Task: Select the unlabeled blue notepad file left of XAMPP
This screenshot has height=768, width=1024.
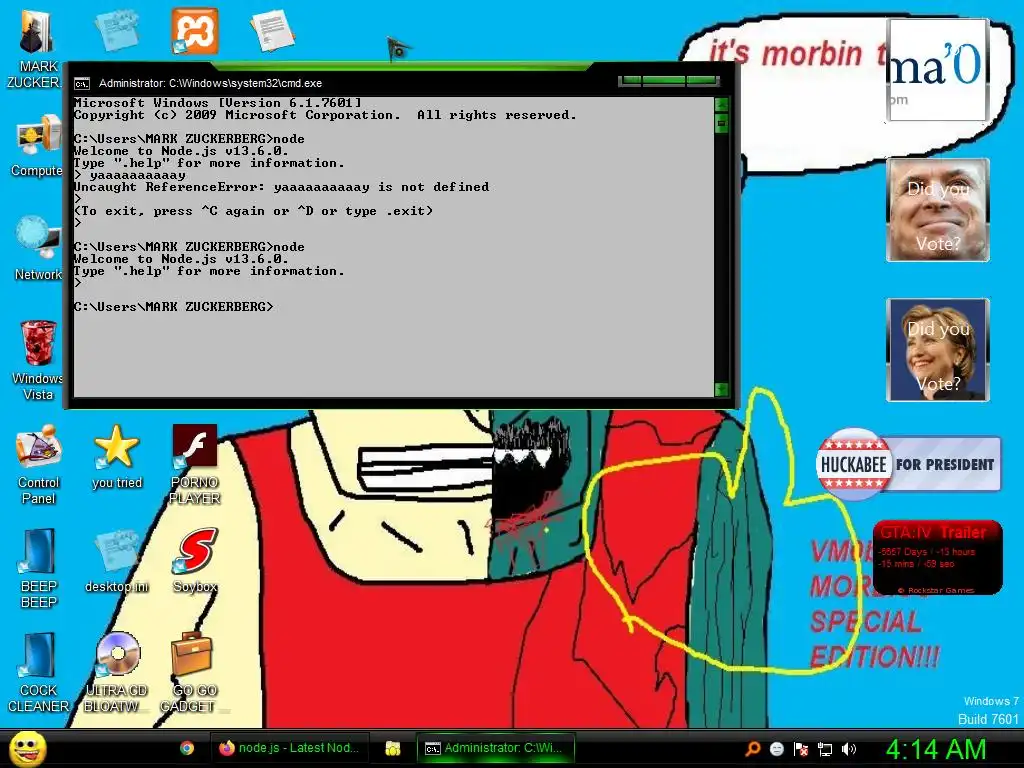Action: tap(116, 30)
